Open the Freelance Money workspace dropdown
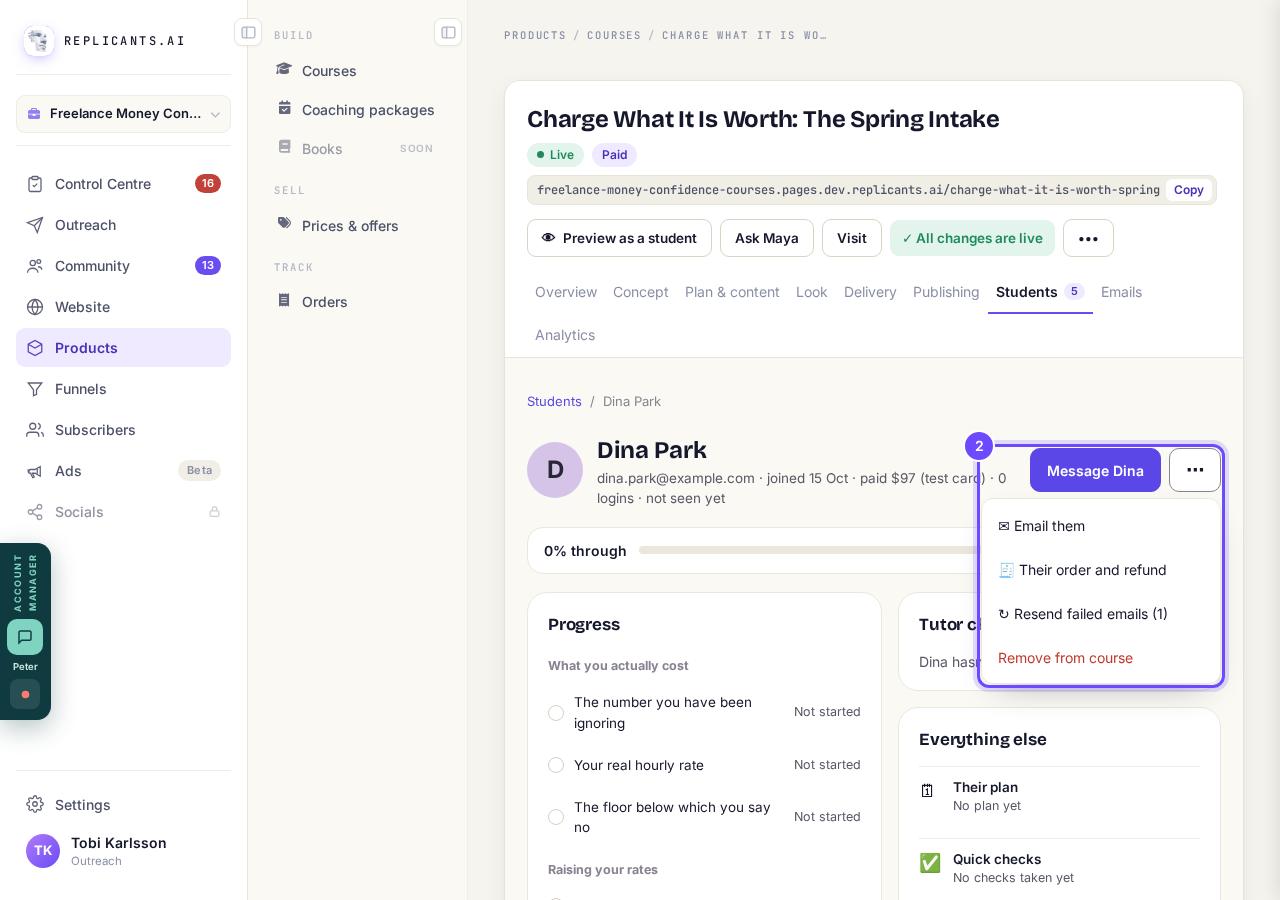This screenshot has height=900, width=1280. tap(123, 114)
